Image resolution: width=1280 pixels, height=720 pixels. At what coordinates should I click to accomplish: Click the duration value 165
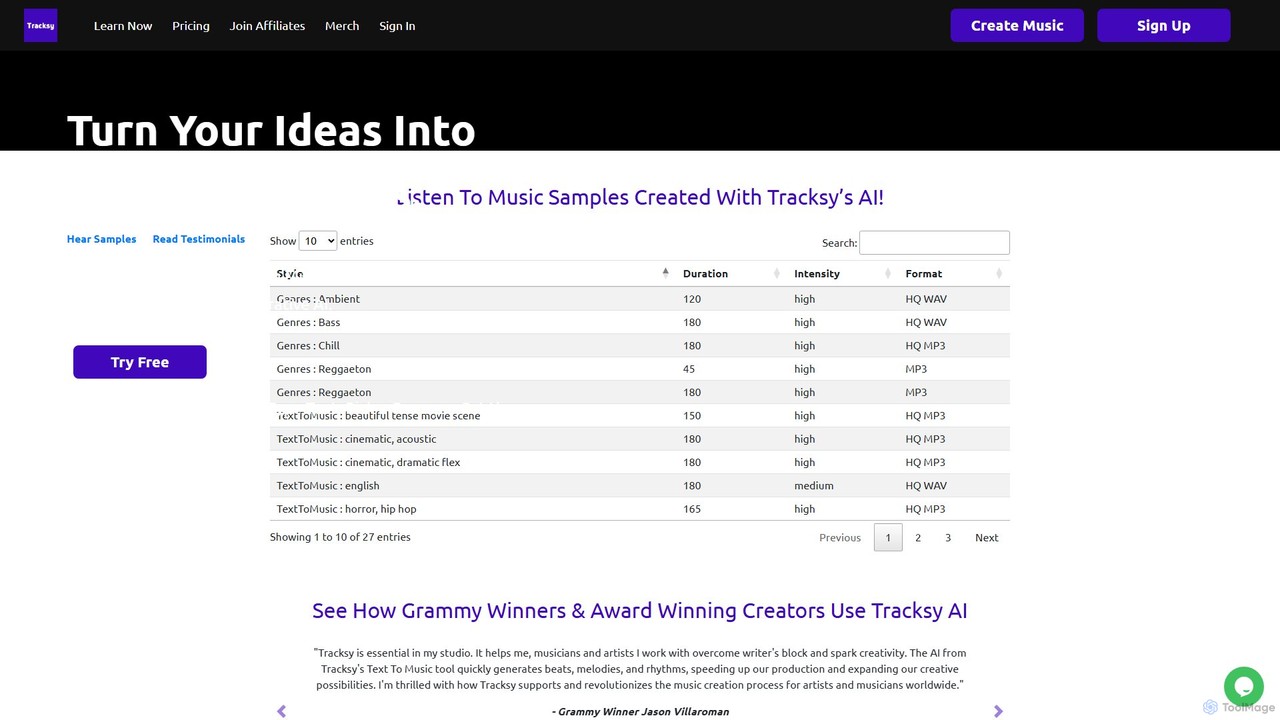pyautogui.click(x=692, y=509)
